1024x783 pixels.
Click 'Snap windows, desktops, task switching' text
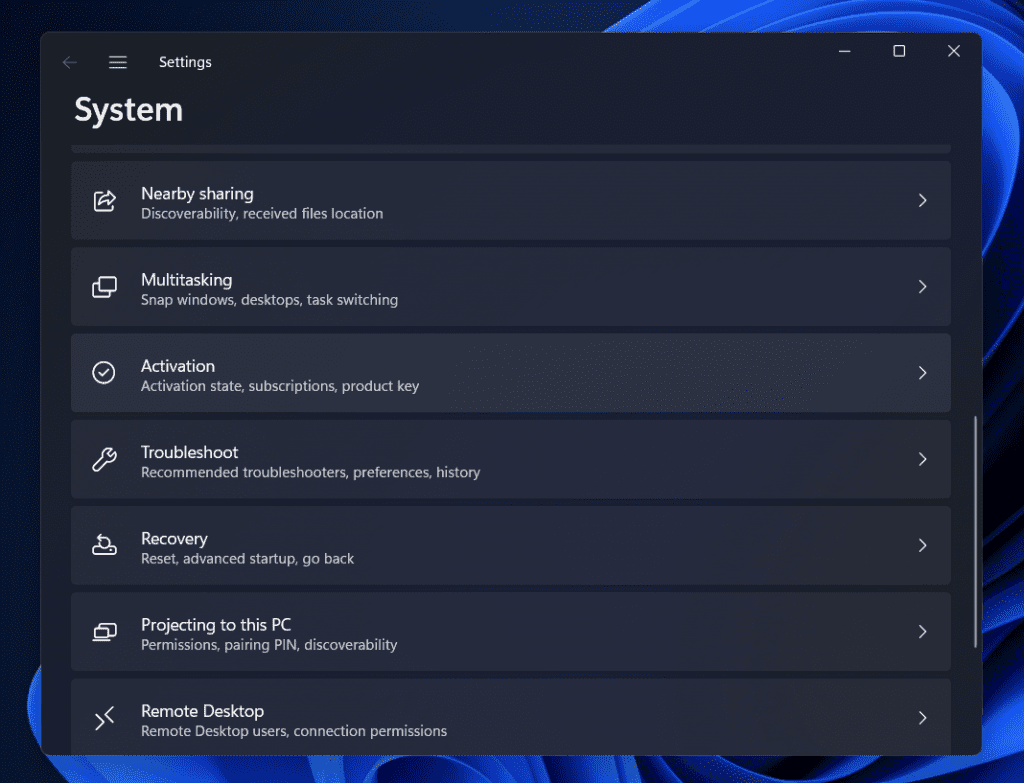[269, 300]
